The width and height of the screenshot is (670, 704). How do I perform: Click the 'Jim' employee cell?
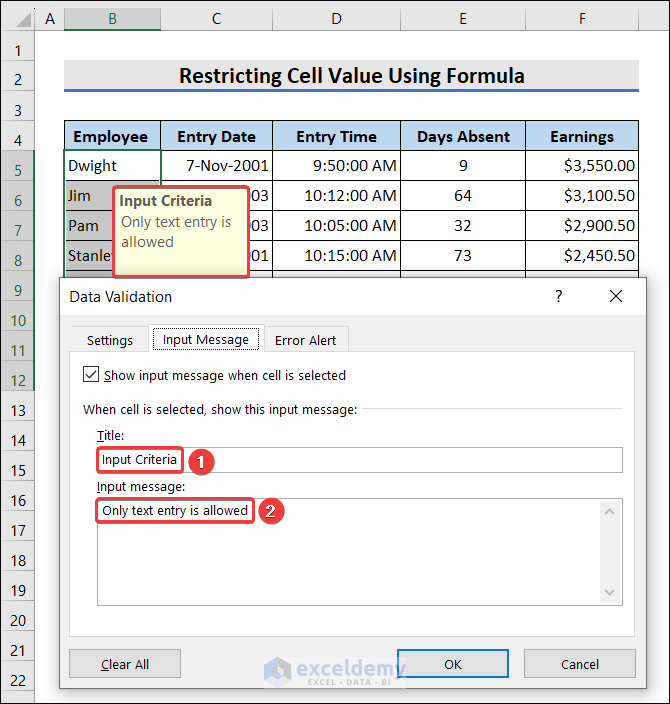[89, 196]
